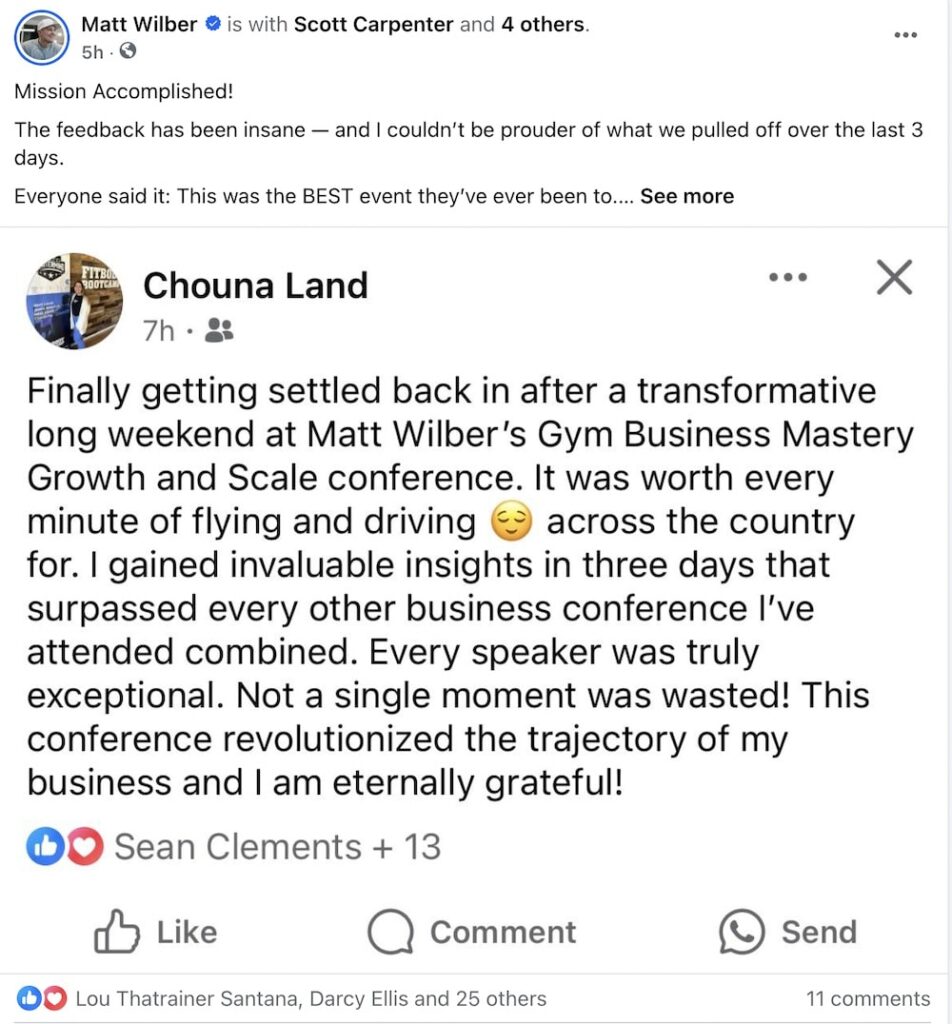View reactions from Sean Clements + 13

[278, 846]
